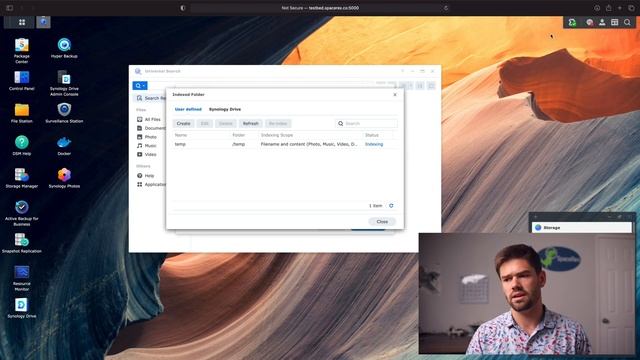Viewport: 640px width, 360px height.
Task: Open the browser share icon
Action: pyautogui.click(x=609, y=8)
